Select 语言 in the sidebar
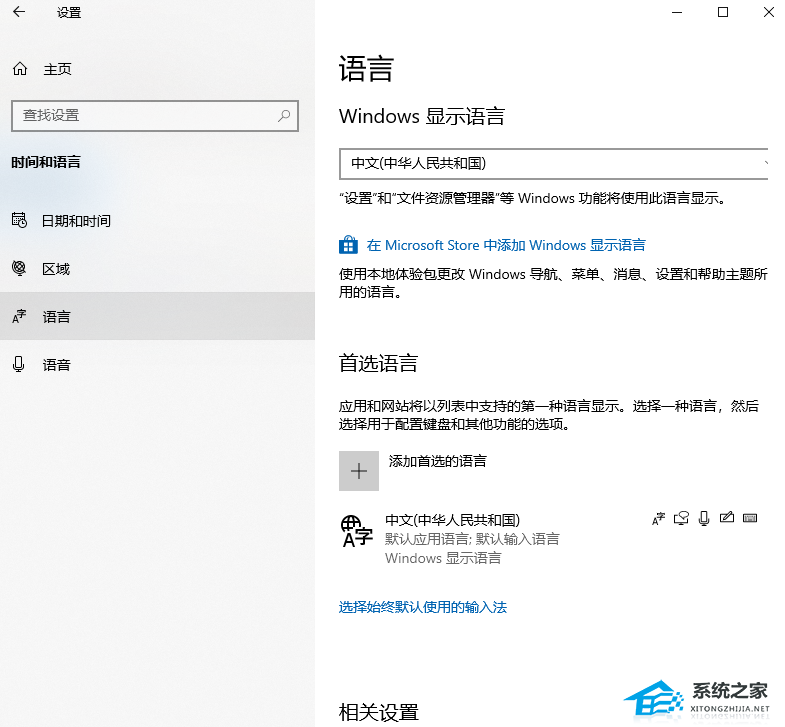Screen dimensions: 785x727 [157, 316]
